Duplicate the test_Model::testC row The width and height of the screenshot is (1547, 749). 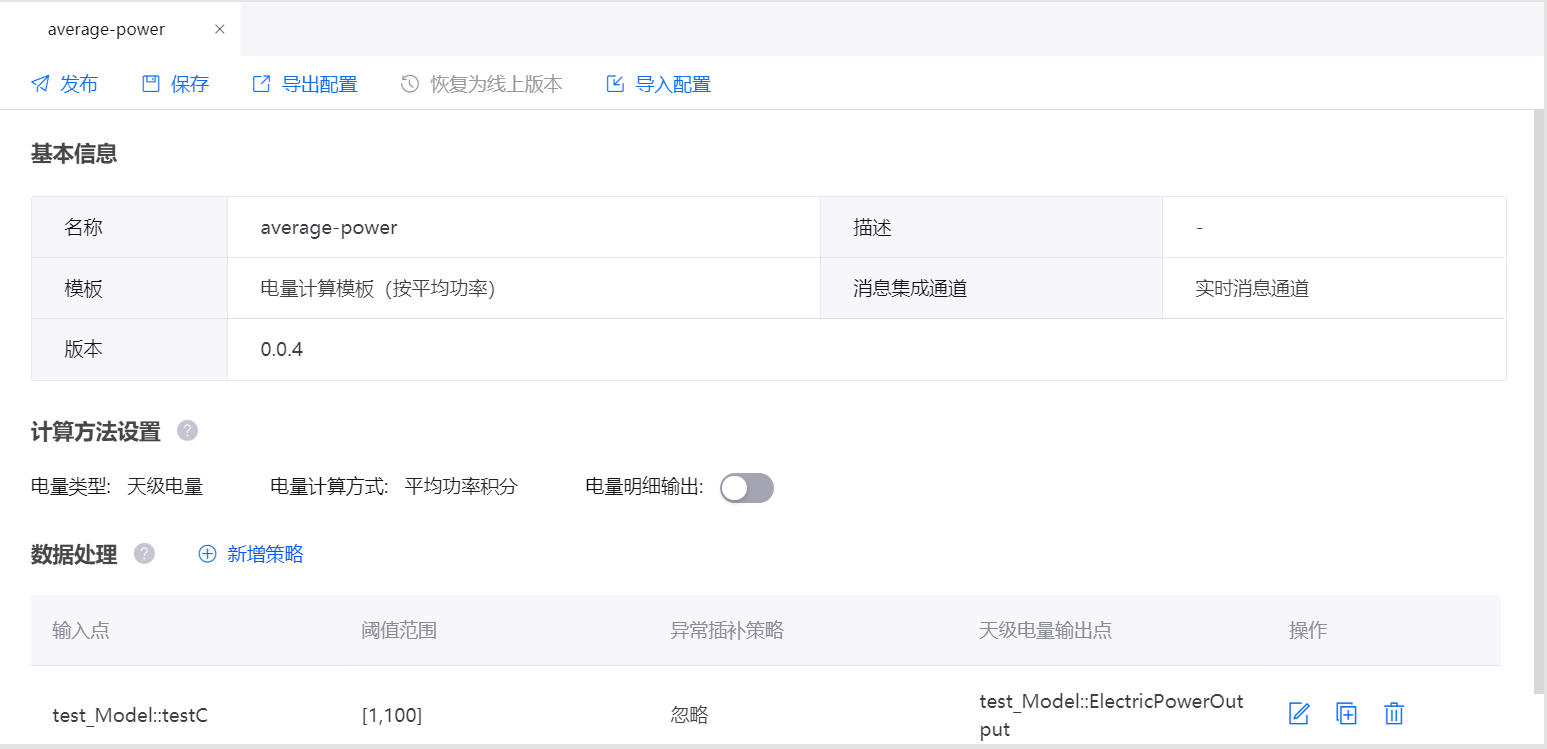tap(1347, 714)
